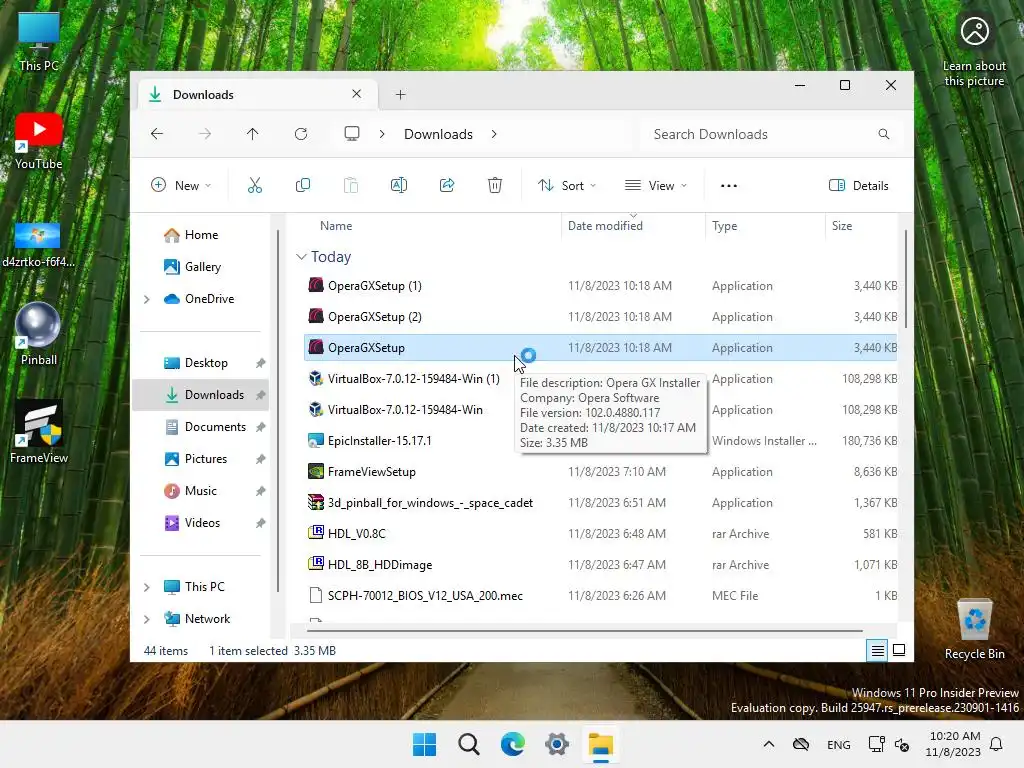Viewport: 1024px width, 768px height.
Task: Click chevron before Downloads in address bar
Action: point(382,134)
